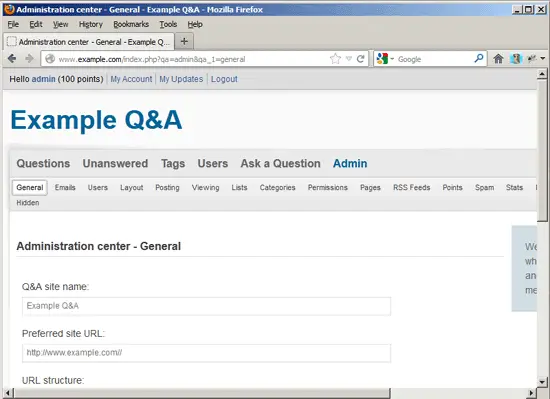550x399 pixels.
Task: Select the Posting admin sub-tab
Action: pyautogui.click(x=167, y=188)
